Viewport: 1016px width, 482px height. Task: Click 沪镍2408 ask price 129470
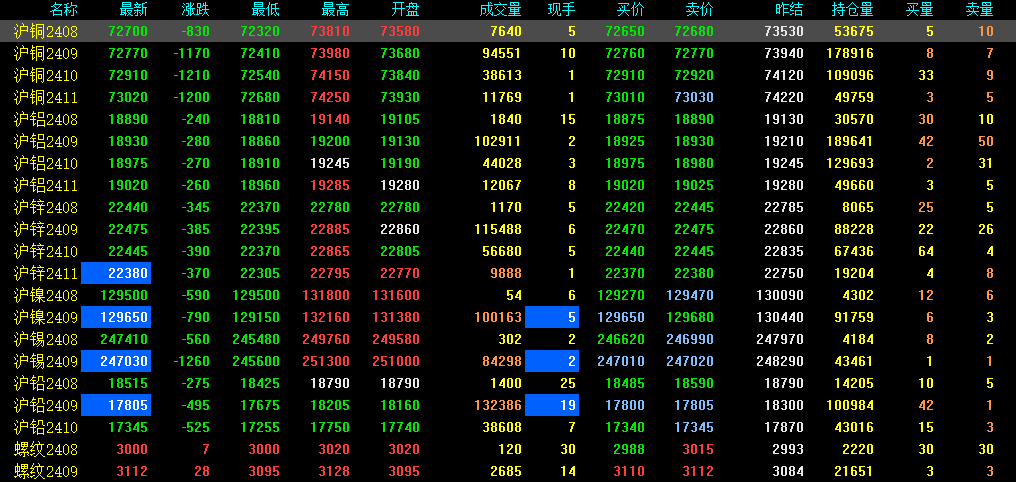coord(690,295)
